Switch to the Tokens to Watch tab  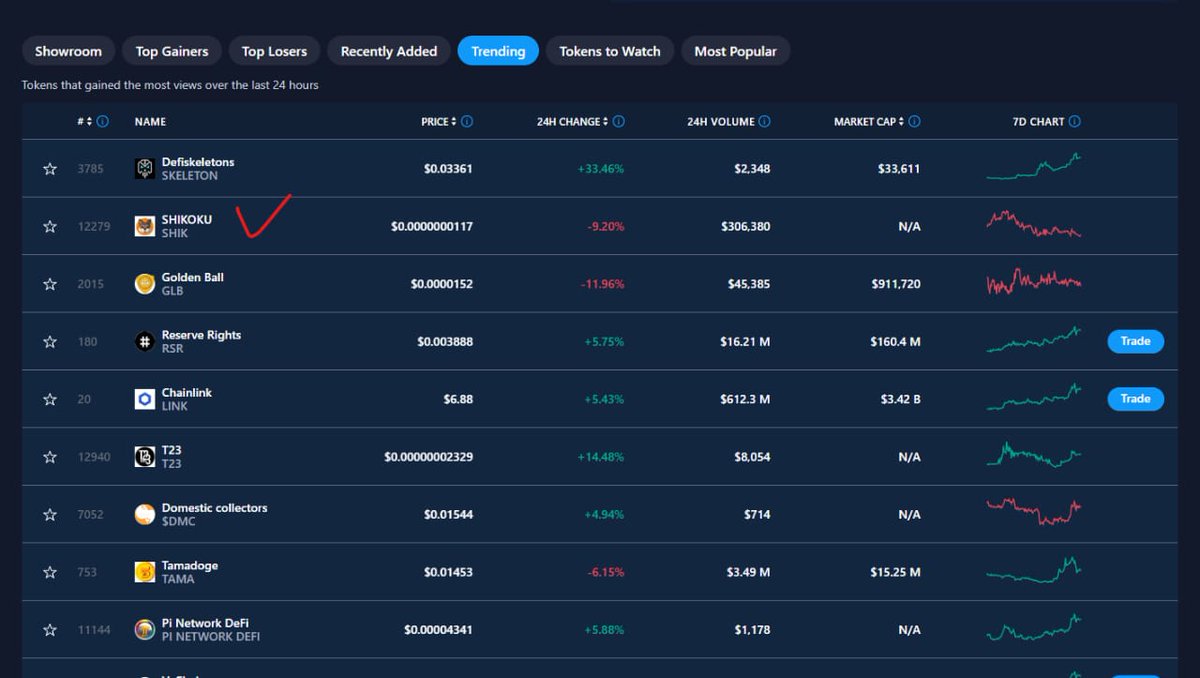pos(610,51)
